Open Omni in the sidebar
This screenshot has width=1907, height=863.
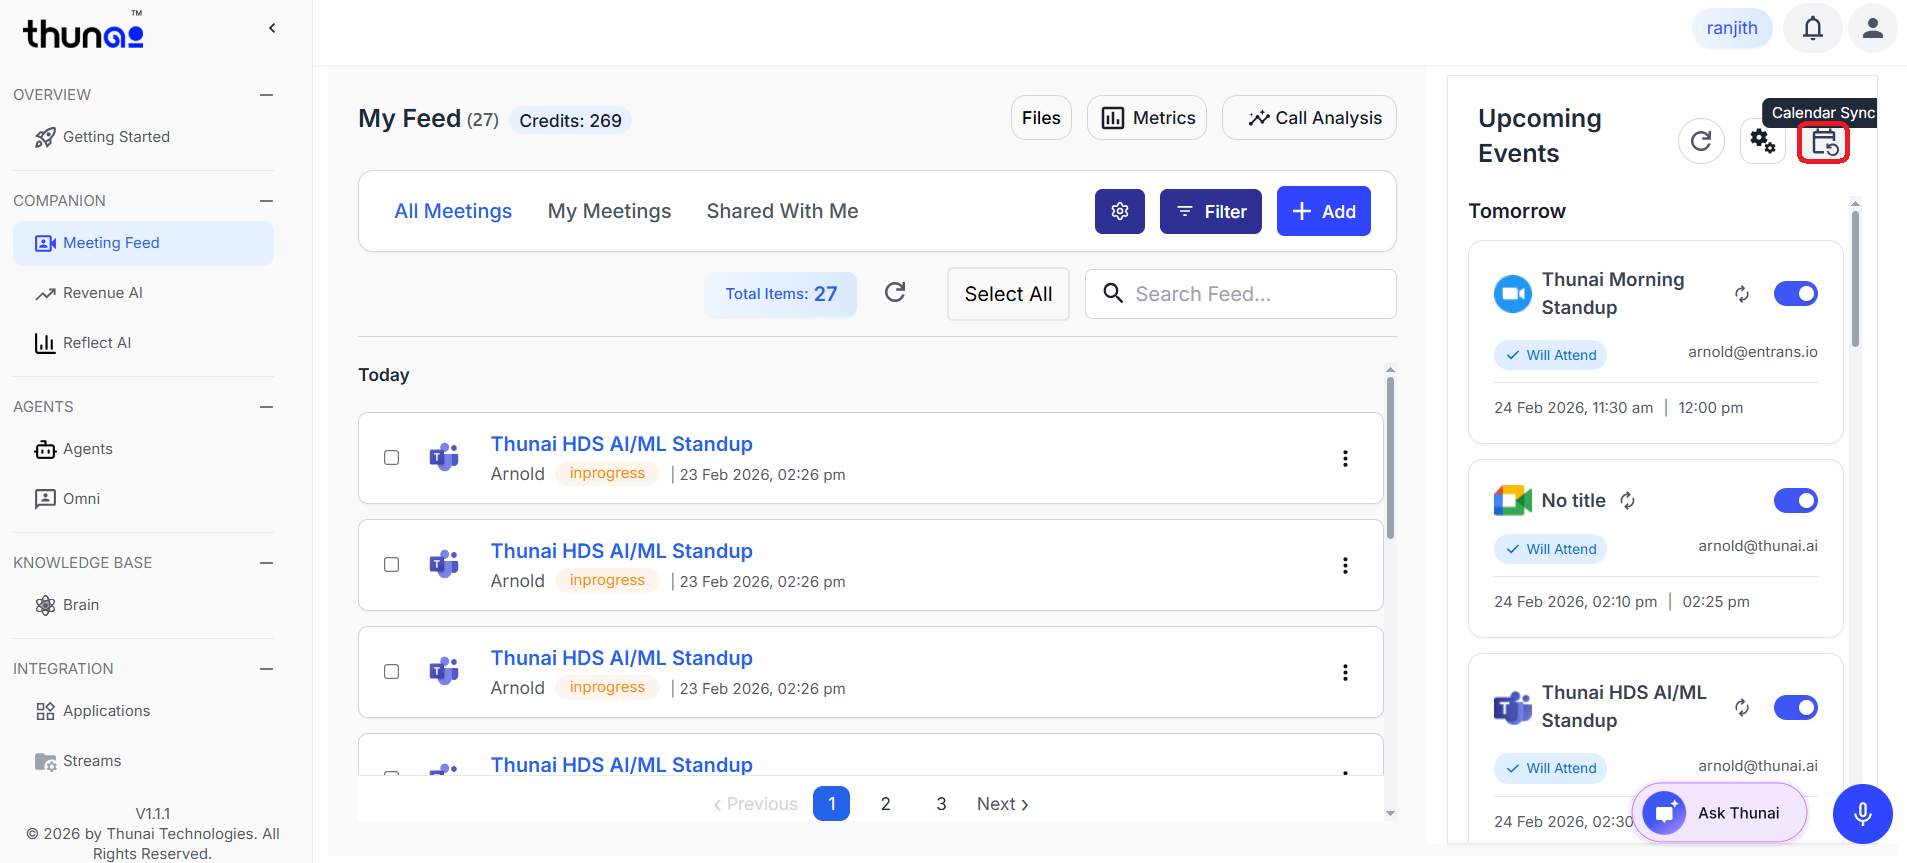tap(142, 499)
